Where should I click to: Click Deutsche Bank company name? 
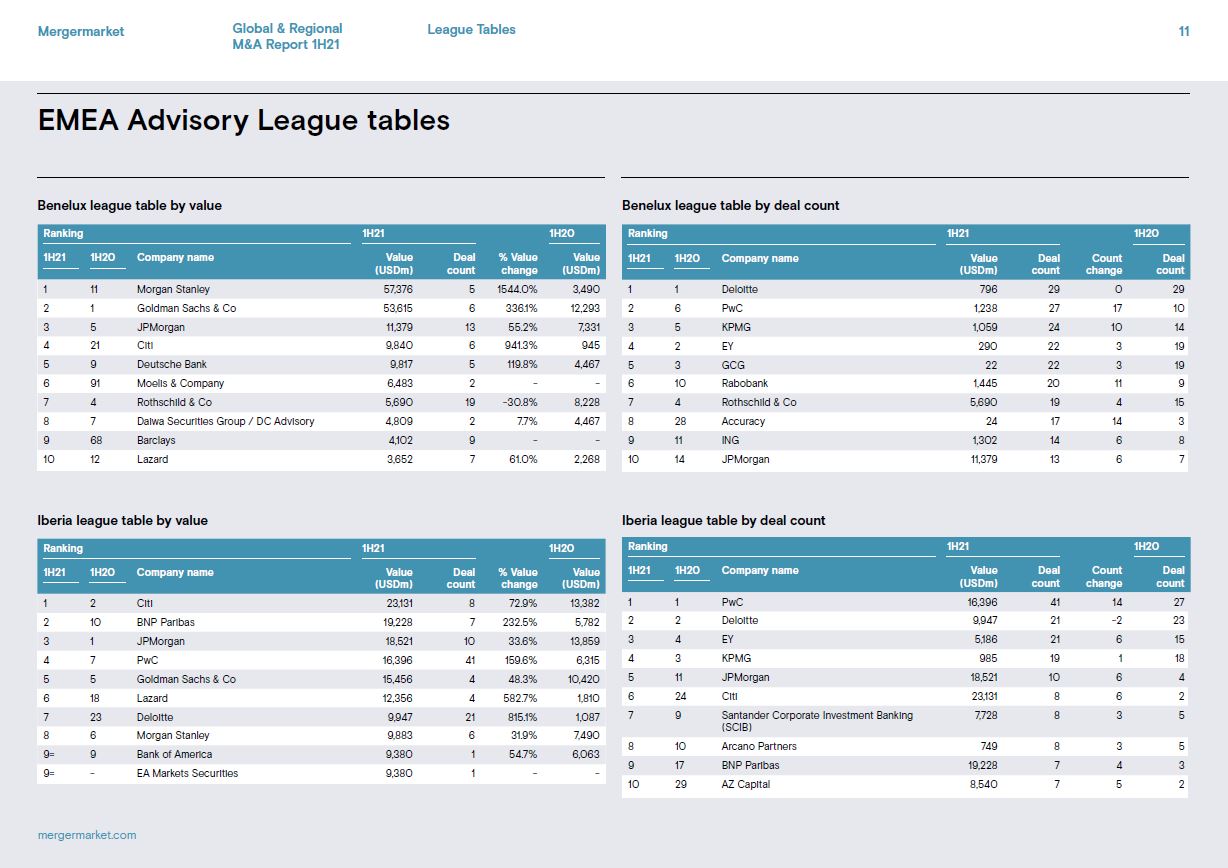point(172,364)
